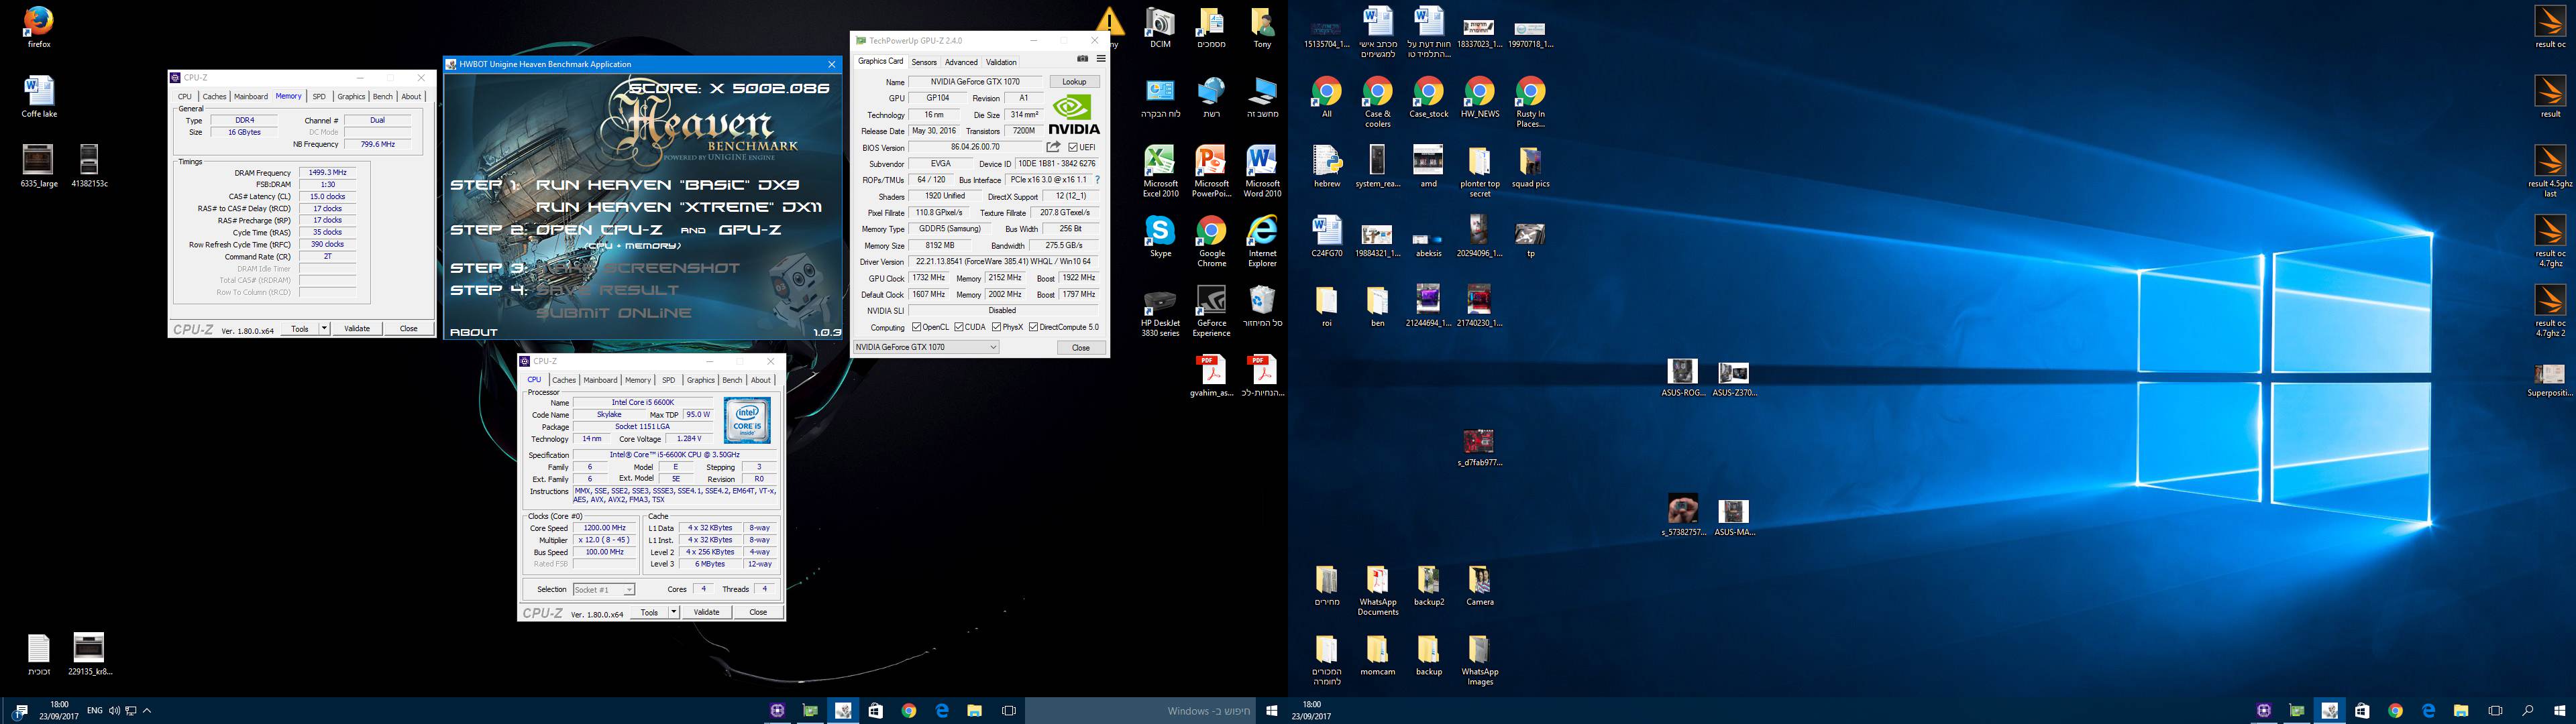Open the Superposition desktop icon
This screenshot has width=2576, height=724.
click(2550, 380)
